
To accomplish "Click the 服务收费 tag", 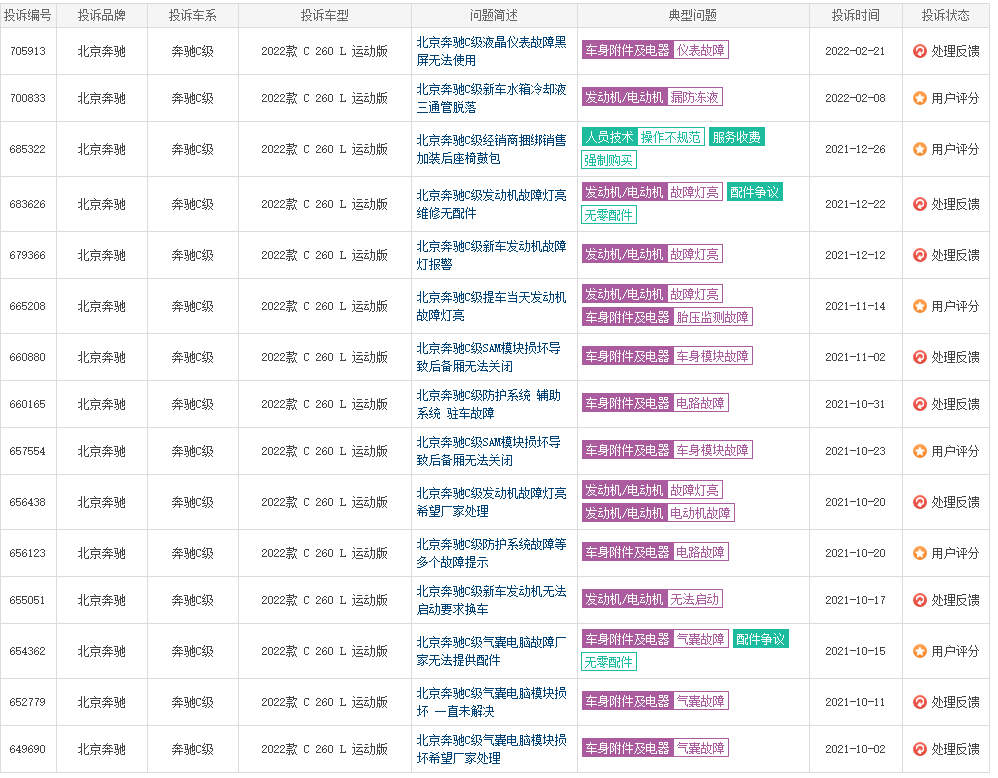I will [736, 137].
